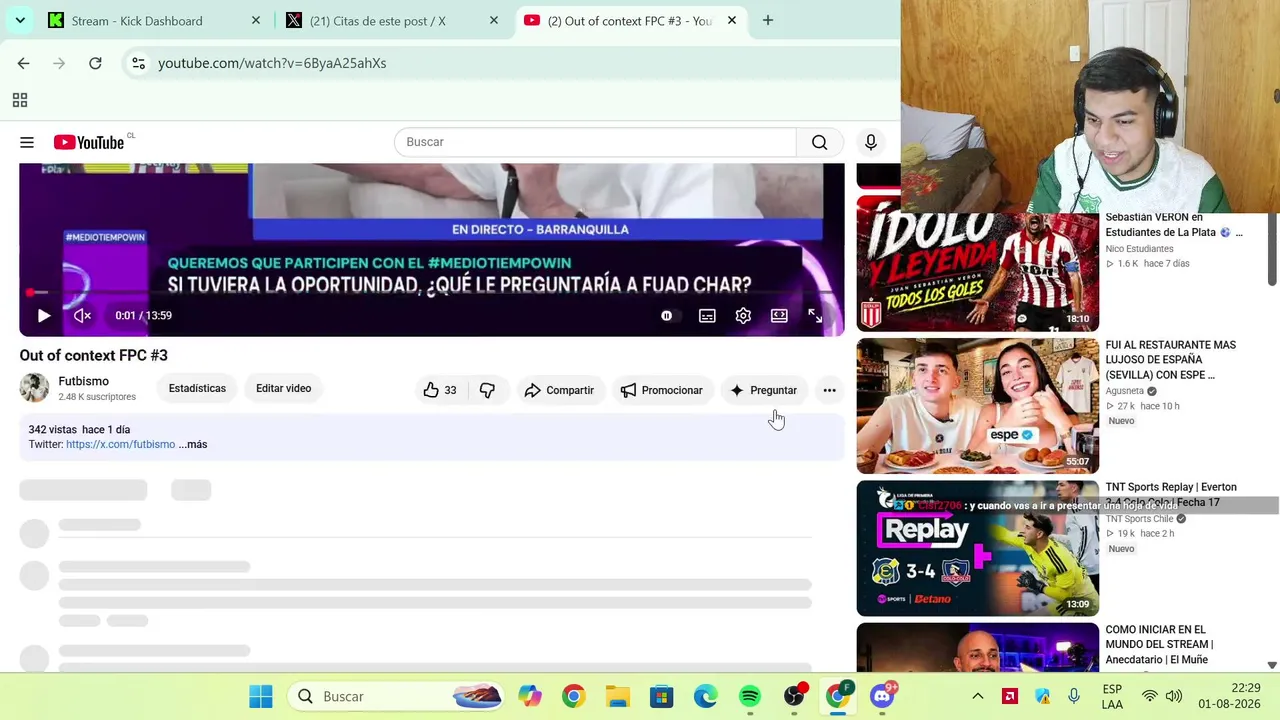The image size is (1280, 720).
Task: Close the X Citas de este post tab
Action: click(x=494, y=20)
